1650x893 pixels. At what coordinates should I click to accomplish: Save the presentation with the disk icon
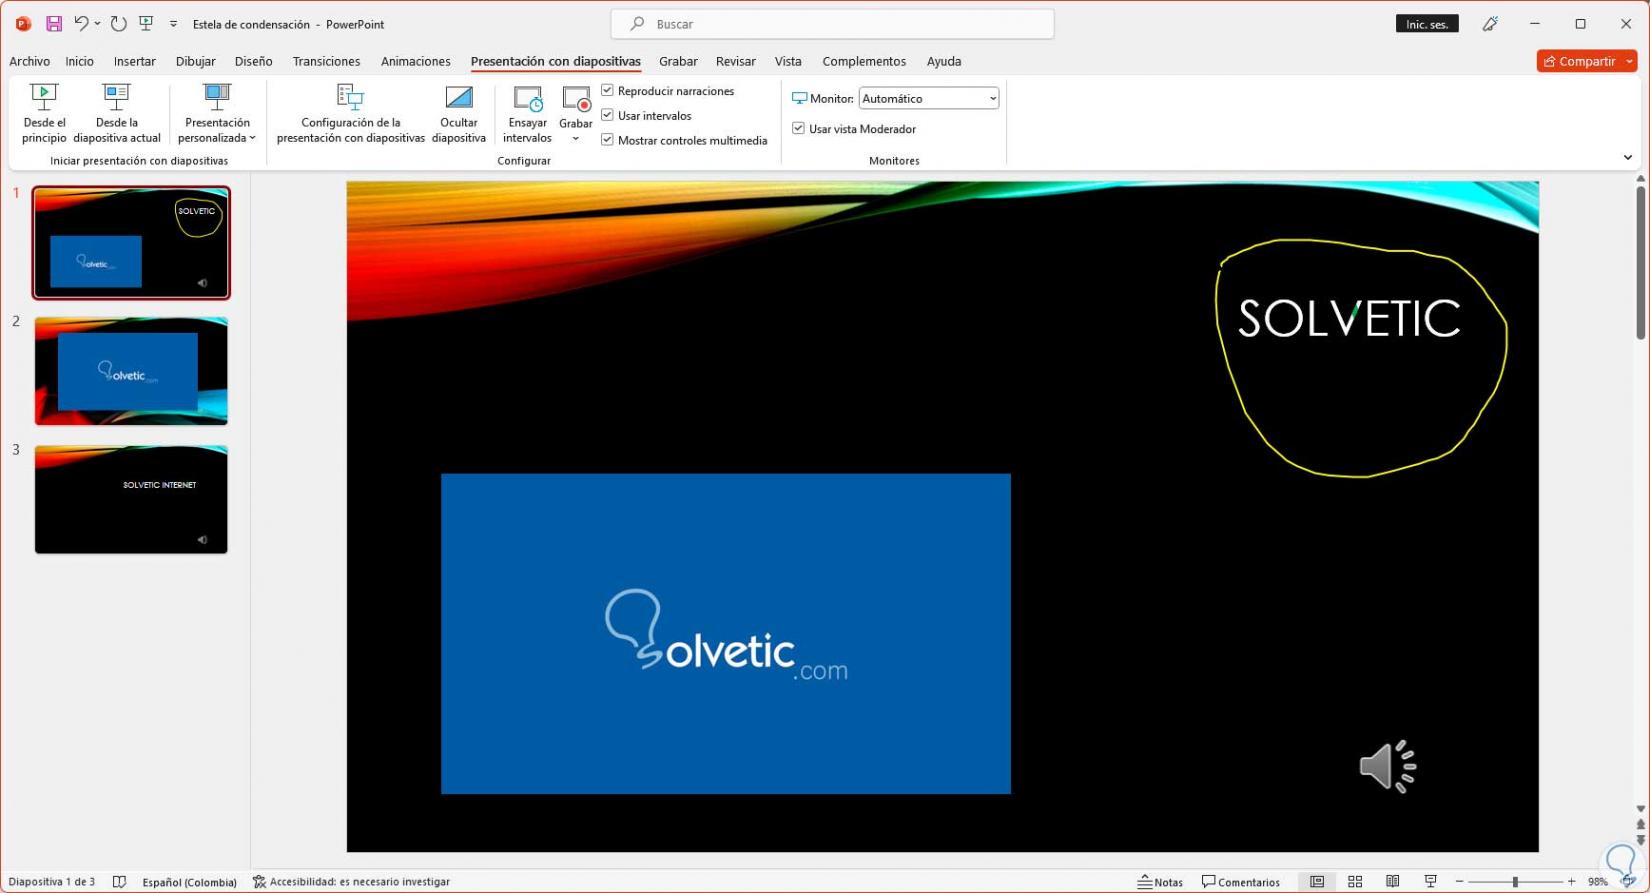pos(54,24)
